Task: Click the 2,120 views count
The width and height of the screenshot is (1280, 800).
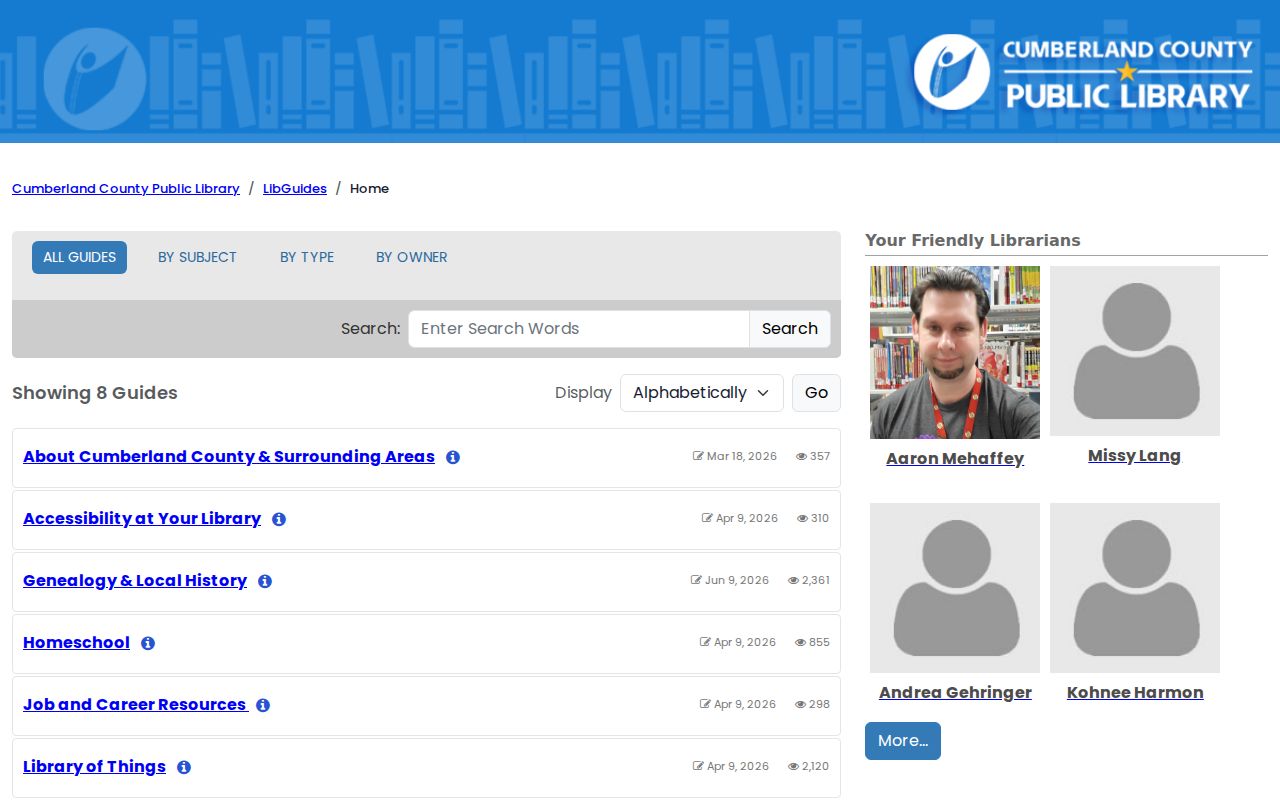Action: pyautogui.click(x=809, y=767)
